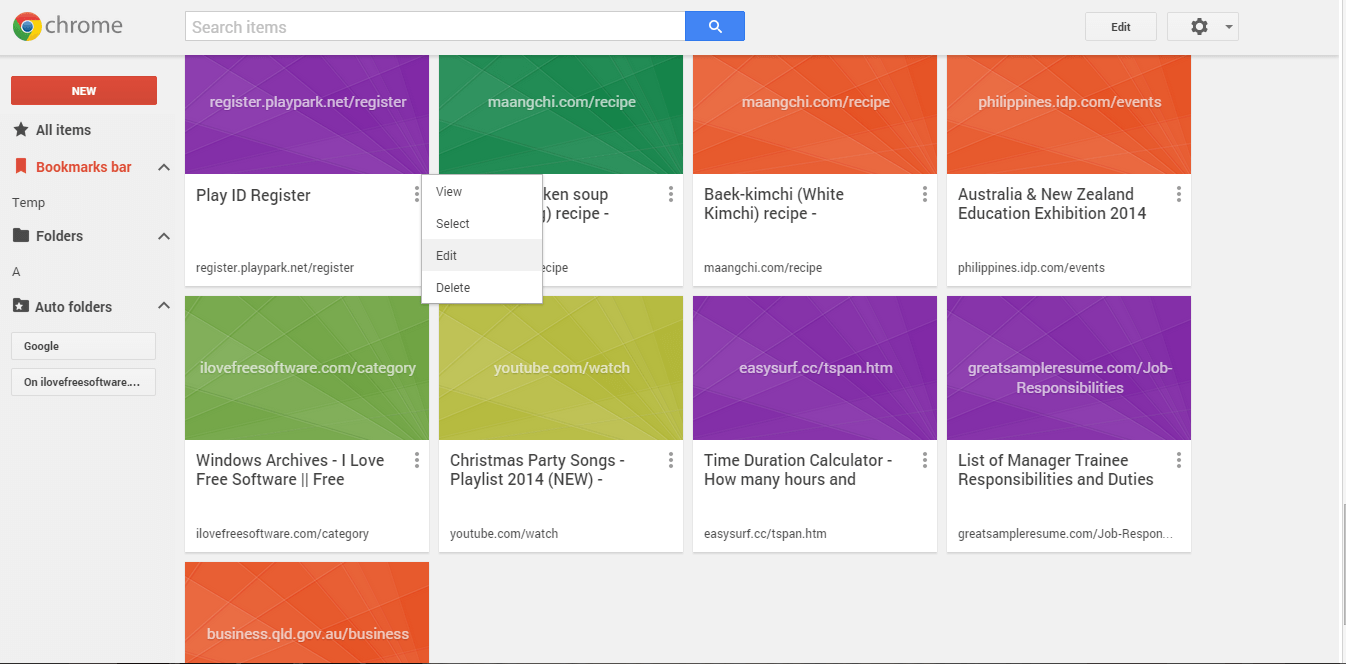Click List of Manager Trainee Responsibilities title
This screenshot has height=664, width=1346.
click(1056, 470)
